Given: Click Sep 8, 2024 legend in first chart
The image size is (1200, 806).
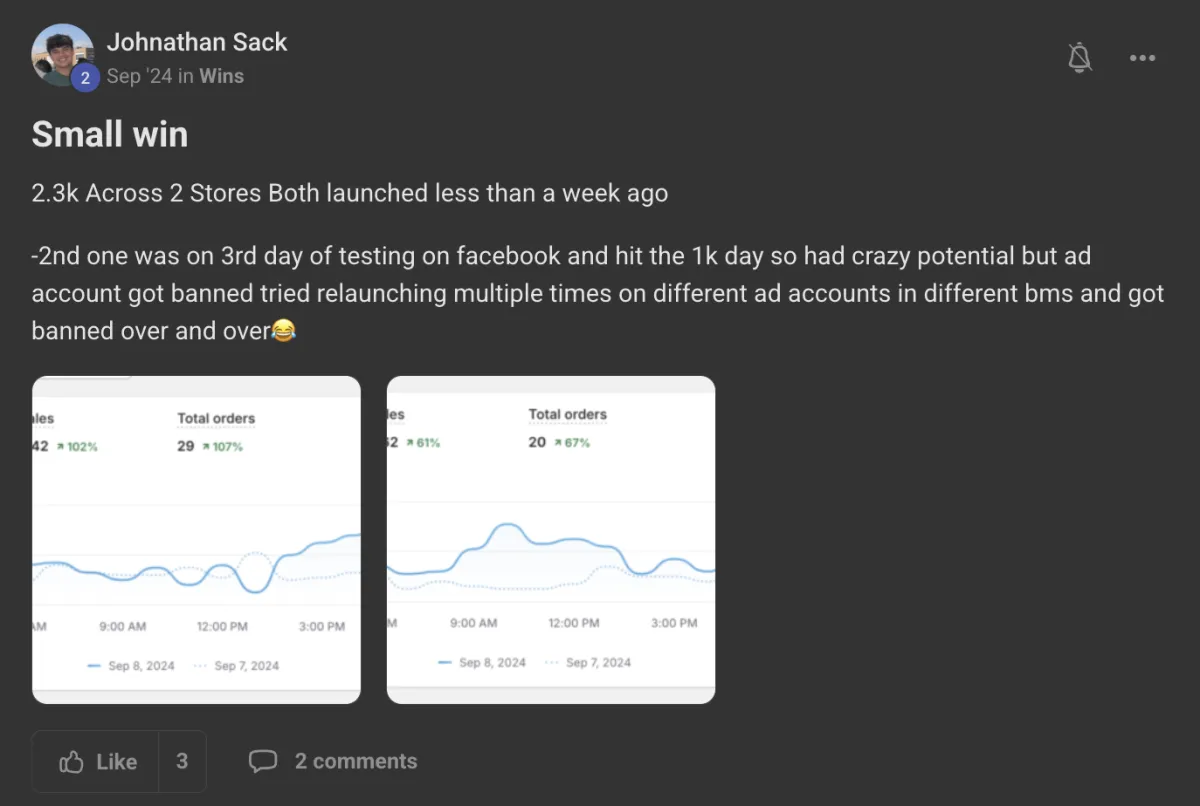Looking at the screenshot, I should click(x=130, y=665).
